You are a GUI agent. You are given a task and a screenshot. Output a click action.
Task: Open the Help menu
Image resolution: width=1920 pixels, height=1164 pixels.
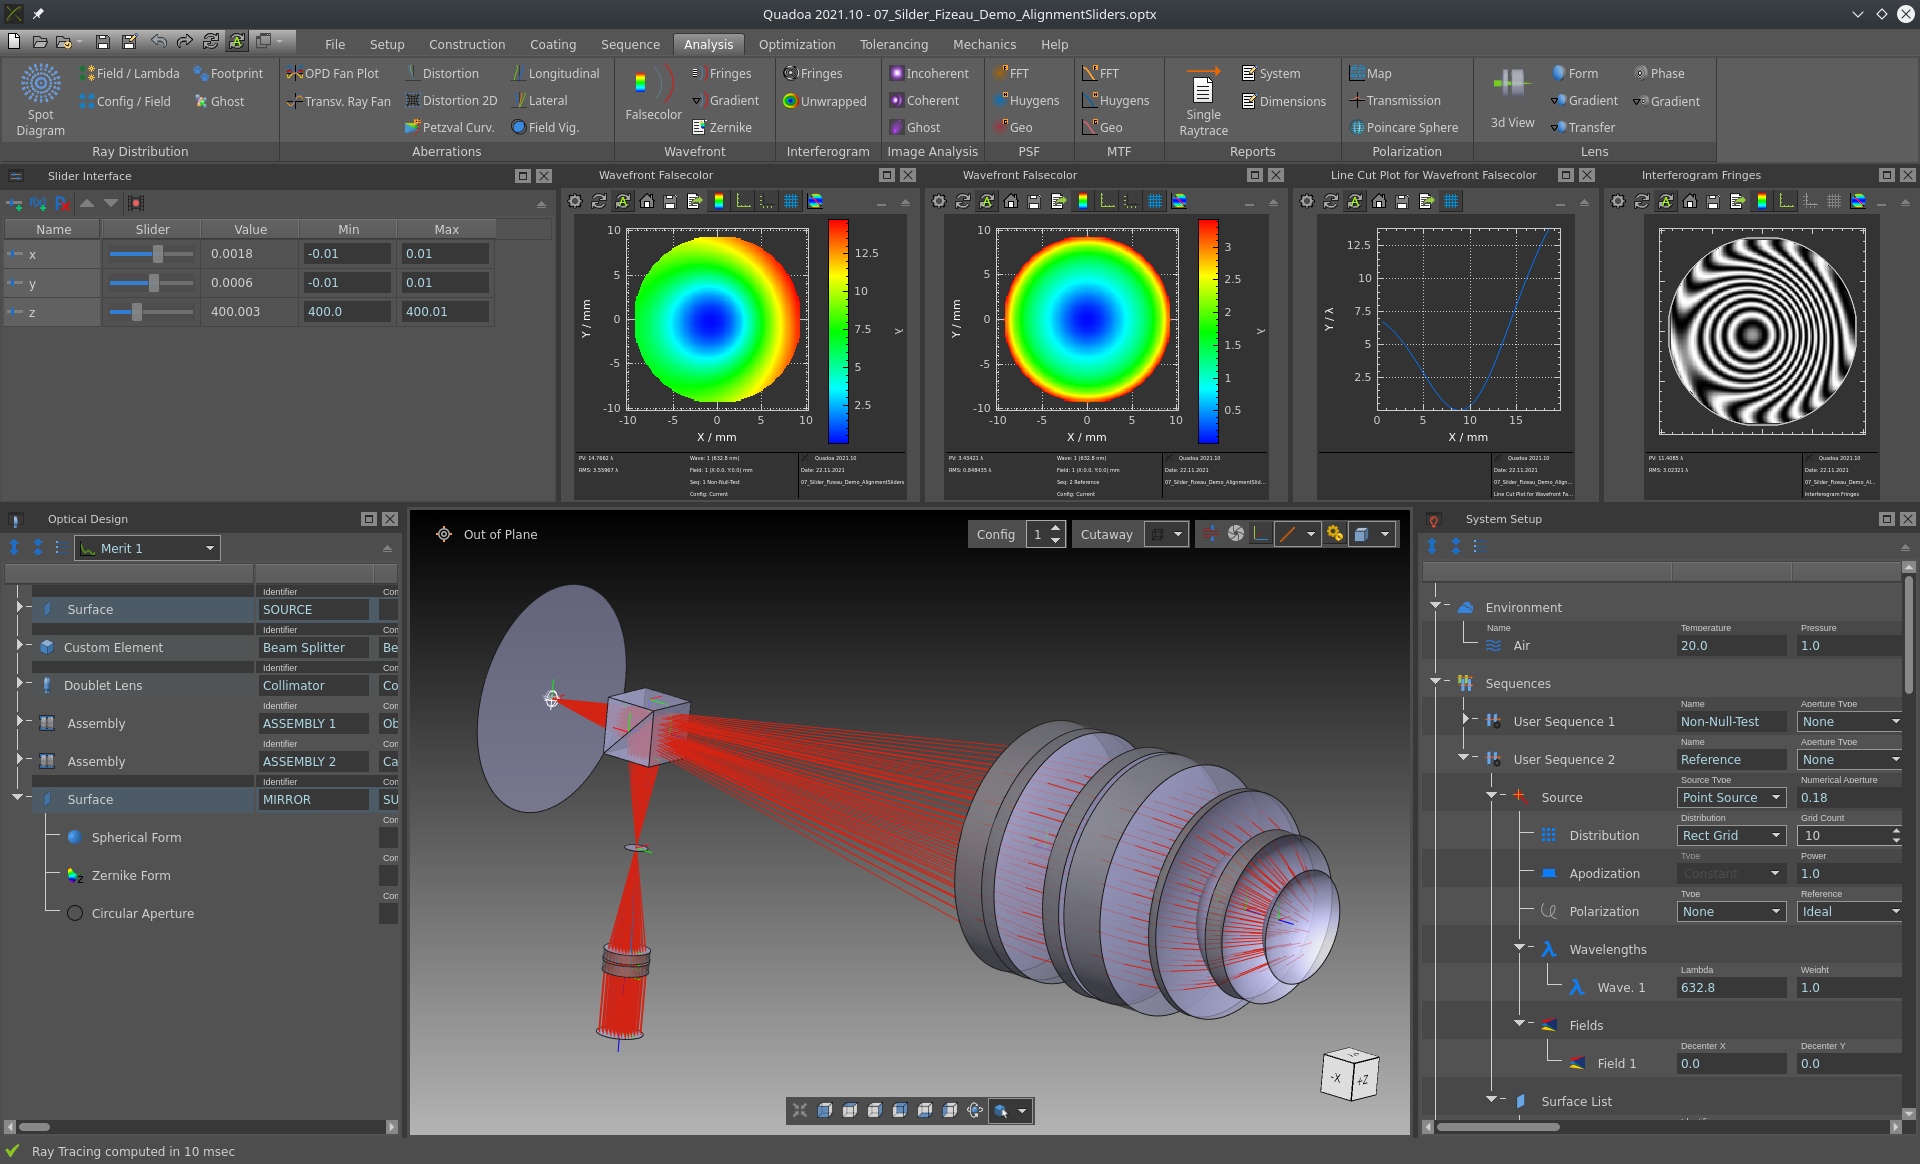point(1054,44)
